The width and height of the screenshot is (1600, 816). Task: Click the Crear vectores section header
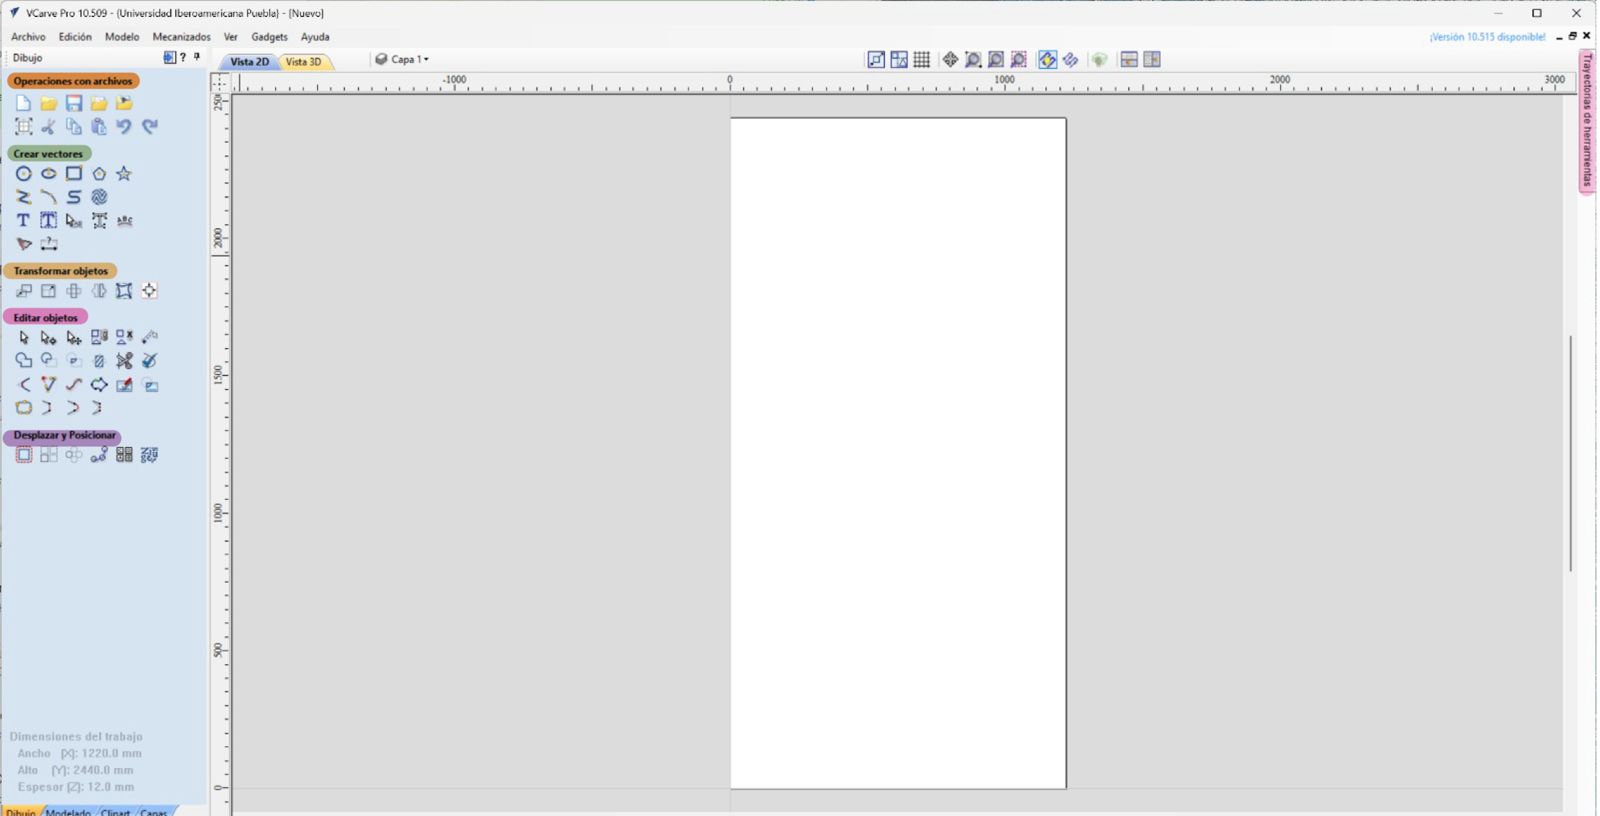coord(48,154)
